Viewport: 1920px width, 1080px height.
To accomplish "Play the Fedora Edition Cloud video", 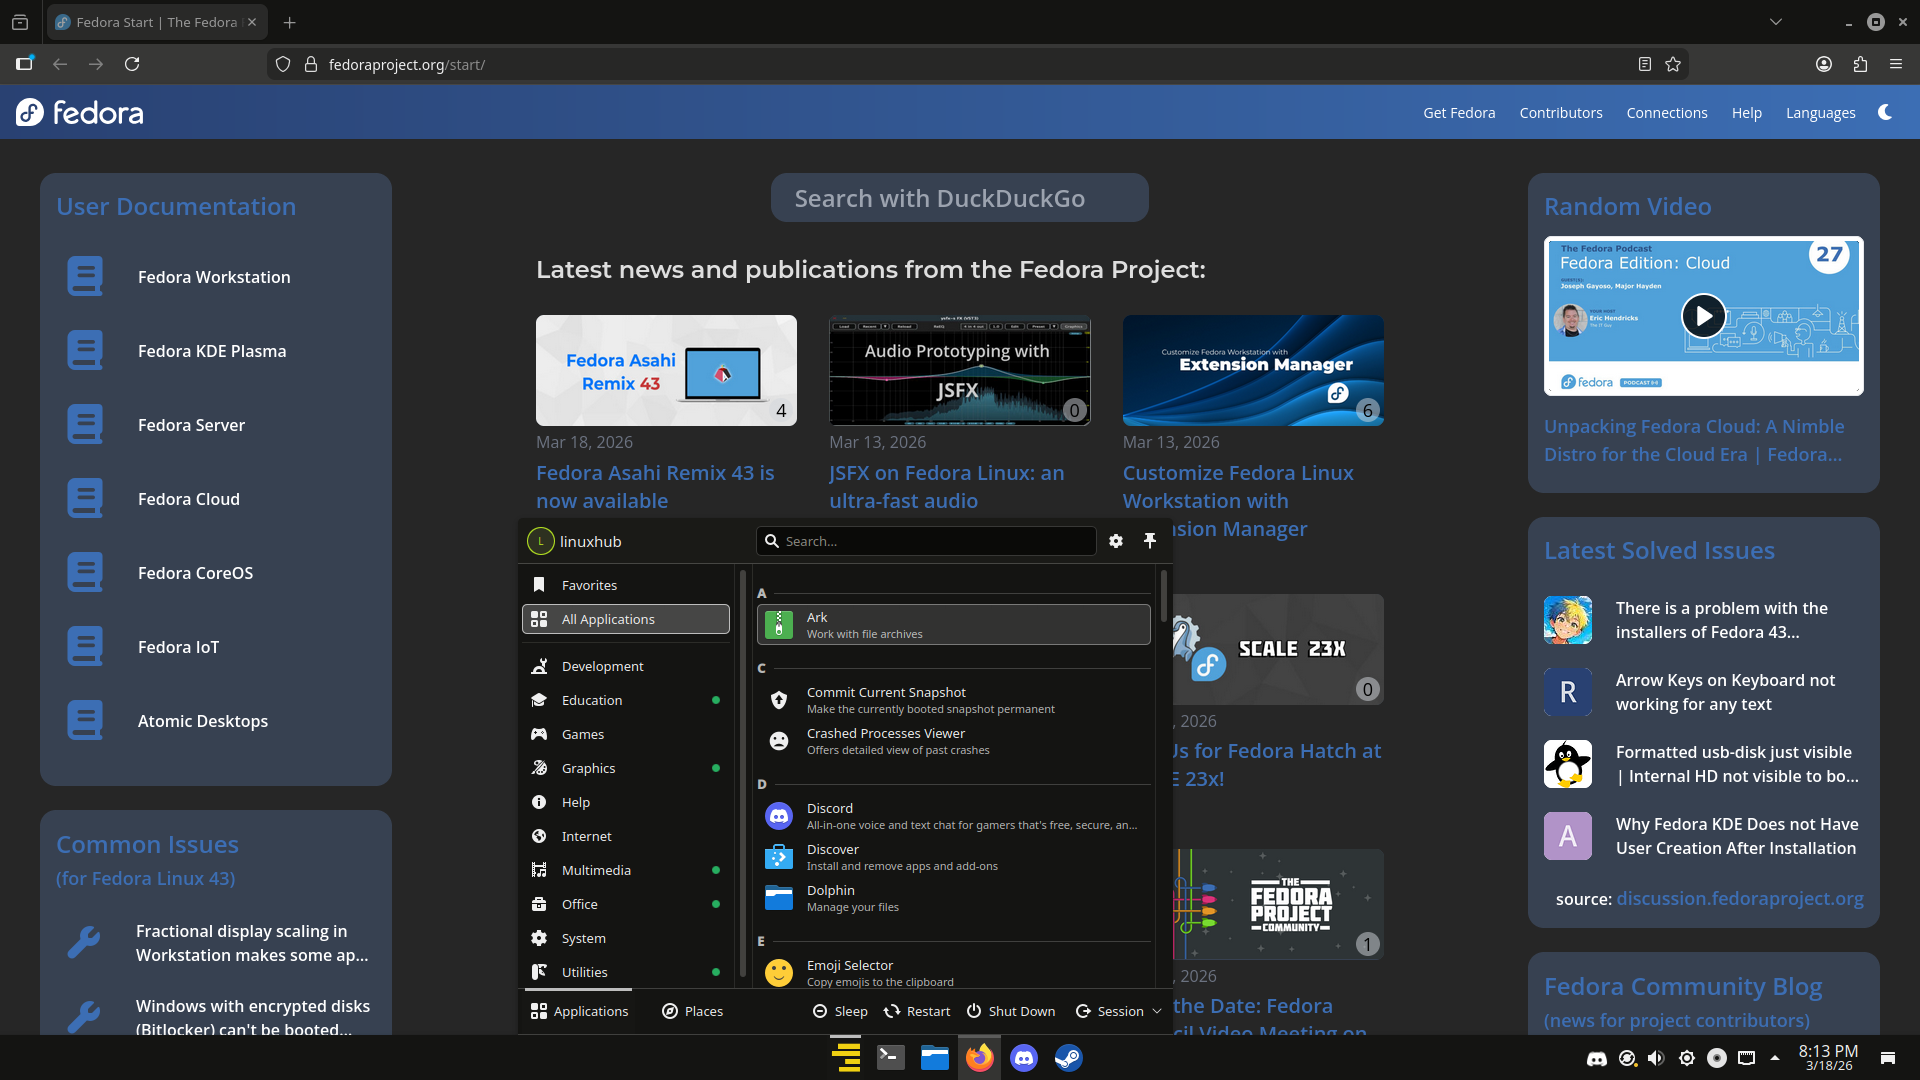I will pyautogui.click(x=1703, y=316).
